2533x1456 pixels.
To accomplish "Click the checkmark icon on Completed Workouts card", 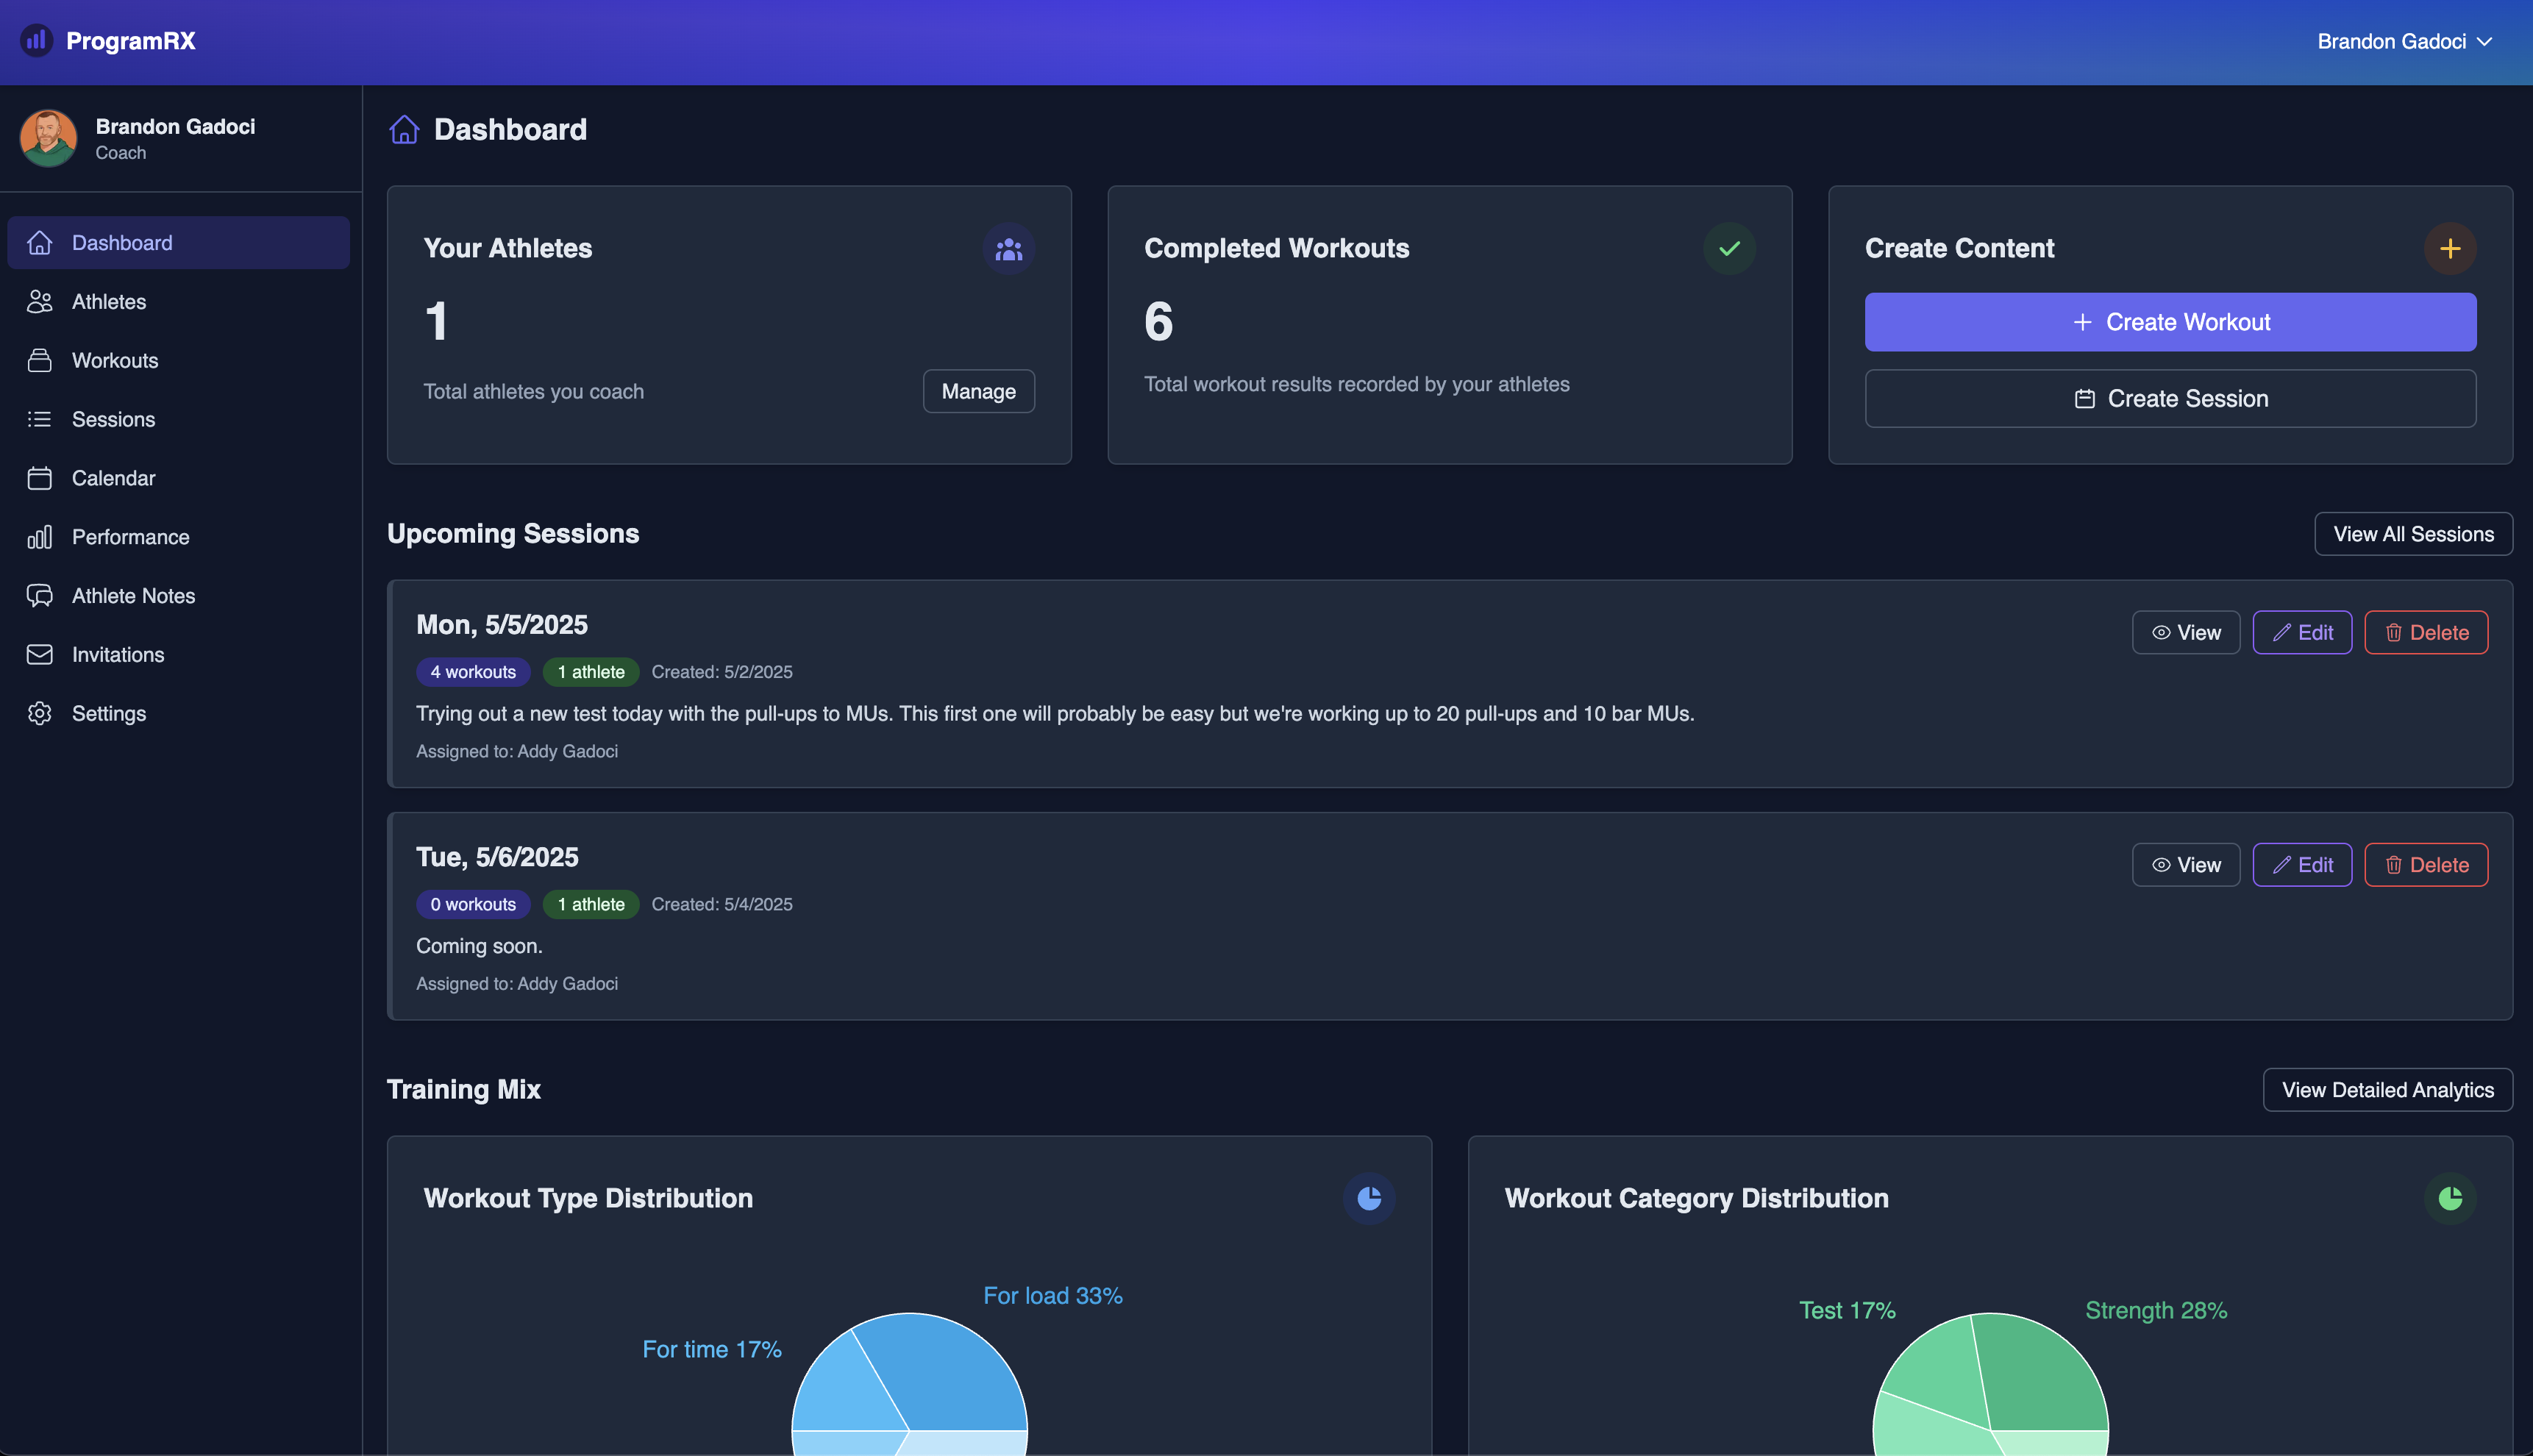I will point(1729,249).
